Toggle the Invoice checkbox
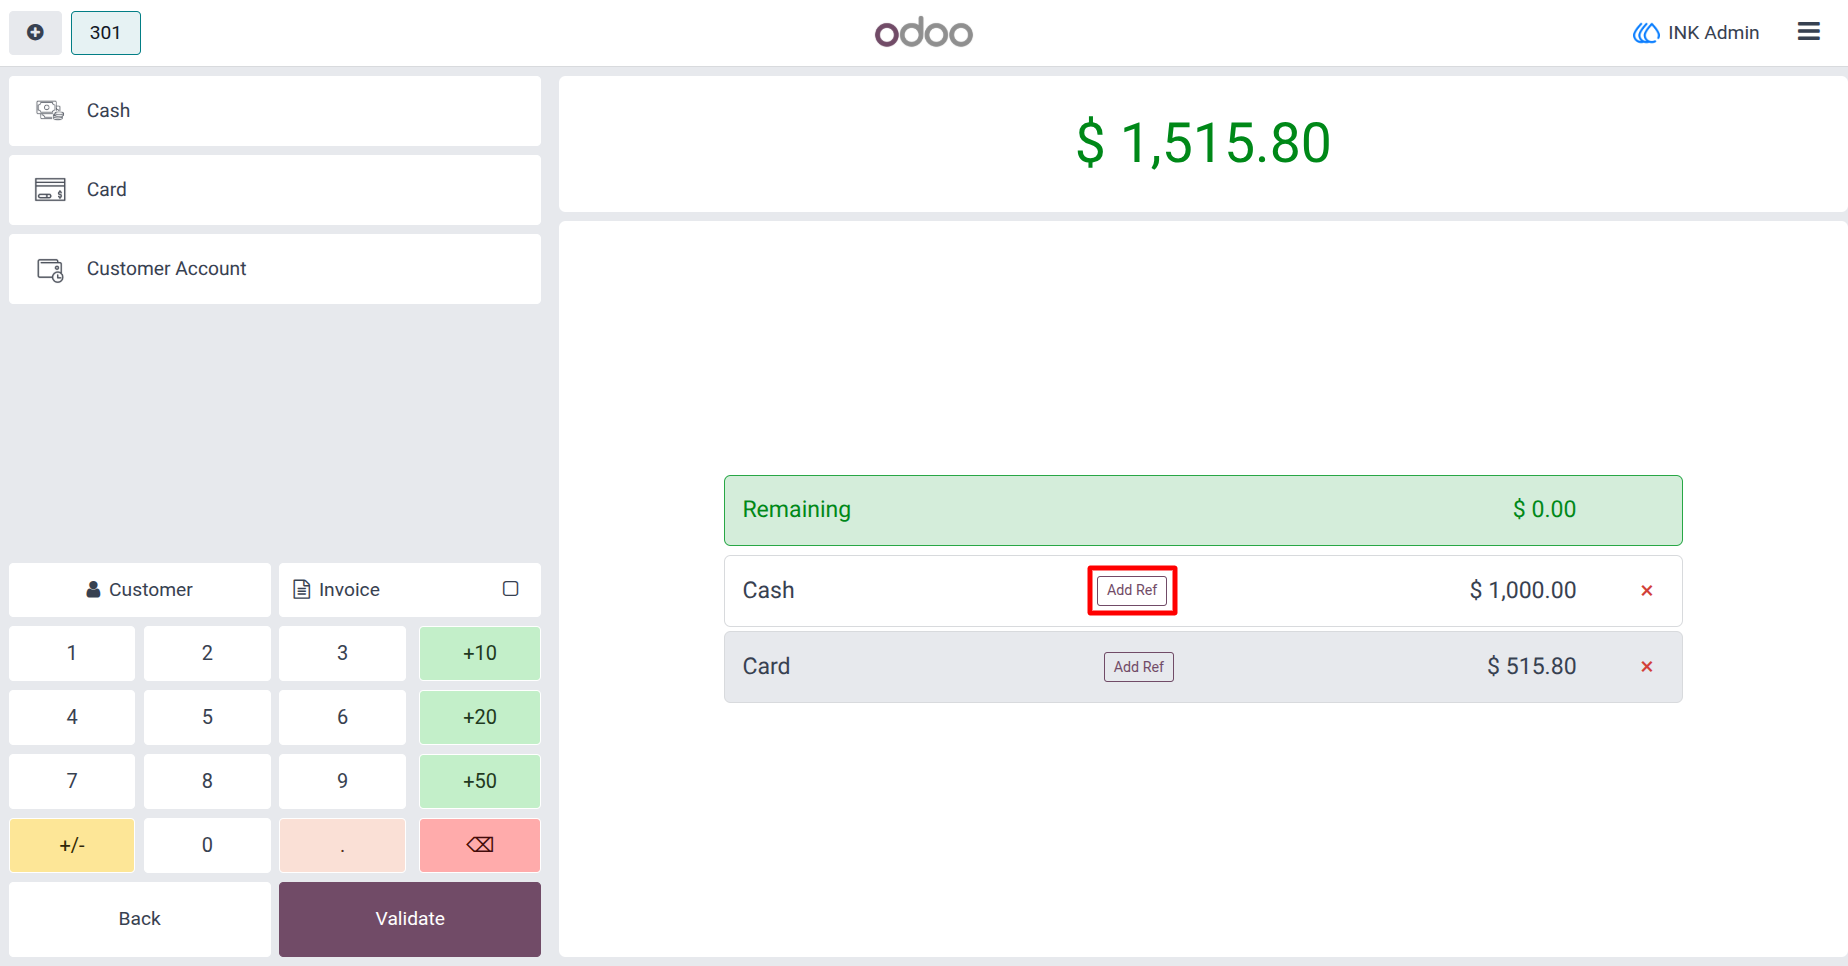Viewport: 1848px width, 966px height. click(510, 589)
